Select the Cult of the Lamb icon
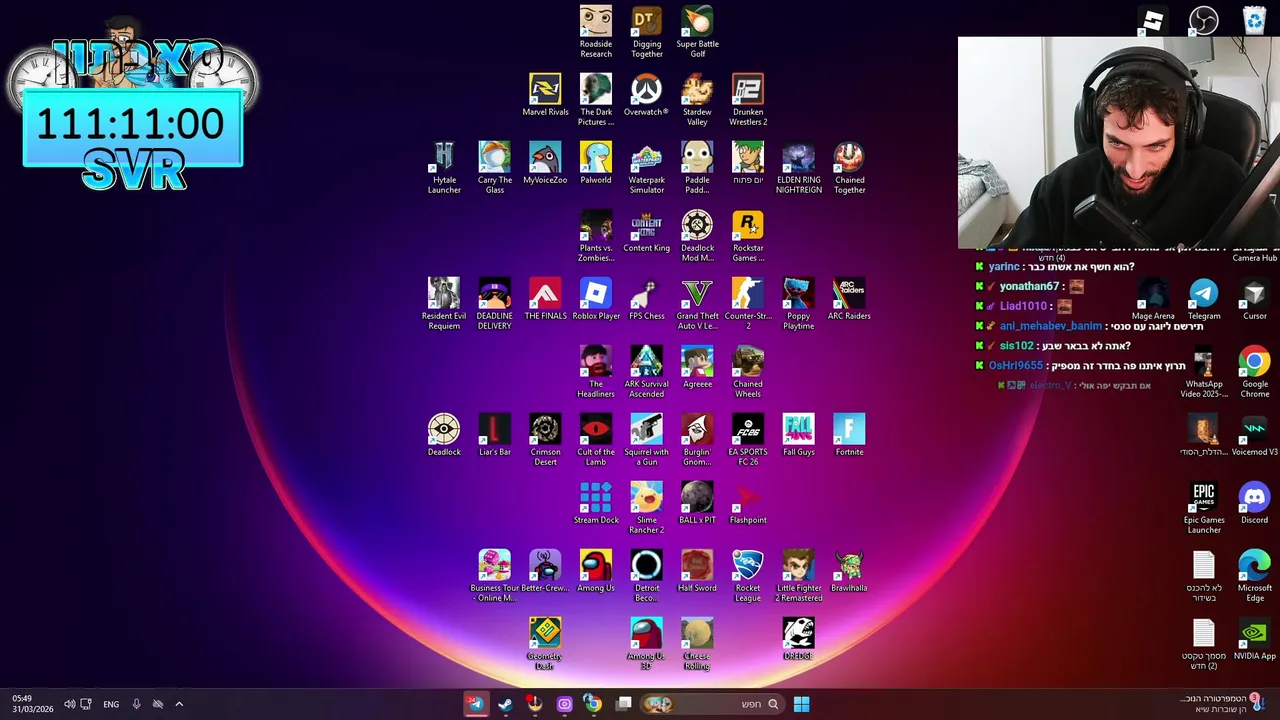Image resolution: width=1280 pixels, height=720 pixels. click(x=596, y=440)
